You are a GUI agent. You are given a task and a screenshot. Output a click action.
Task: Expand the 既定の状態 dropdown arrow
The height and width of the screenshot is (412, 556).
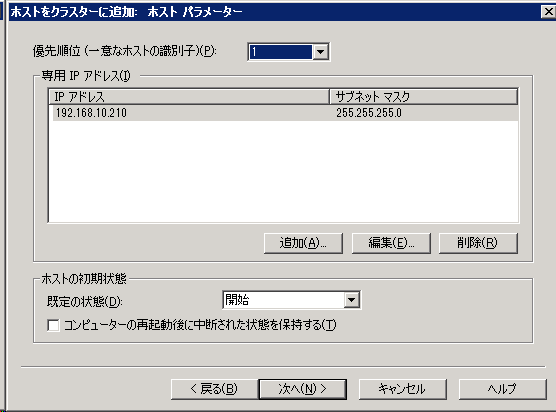click(x=351, y=300)
